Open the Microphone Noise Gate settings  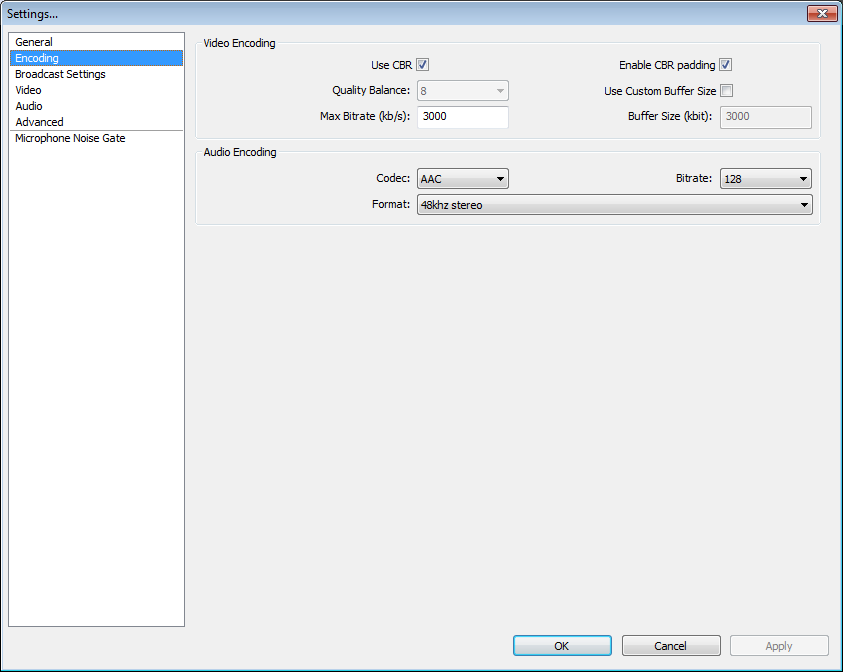[x=69, y=137]
